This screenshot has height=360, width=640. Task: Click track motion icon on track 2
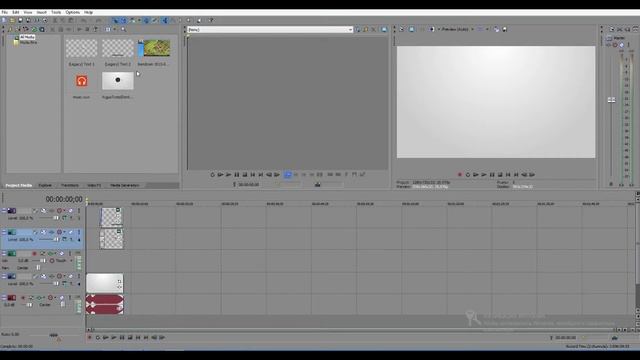point(43,232)
